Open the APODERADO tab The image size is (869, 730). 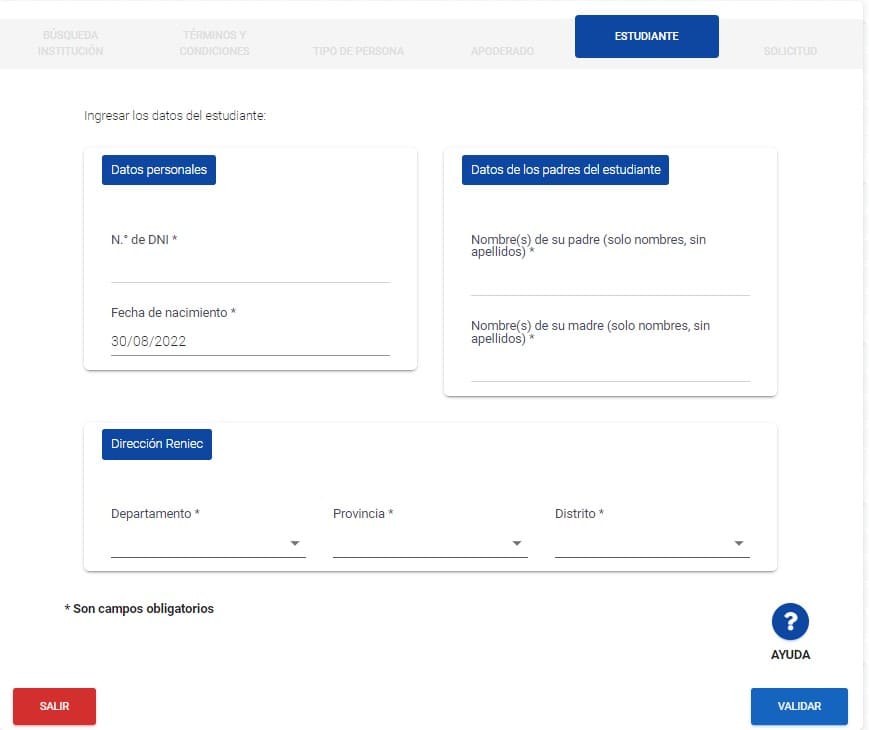pyautogui.click(x=502, y=50)
